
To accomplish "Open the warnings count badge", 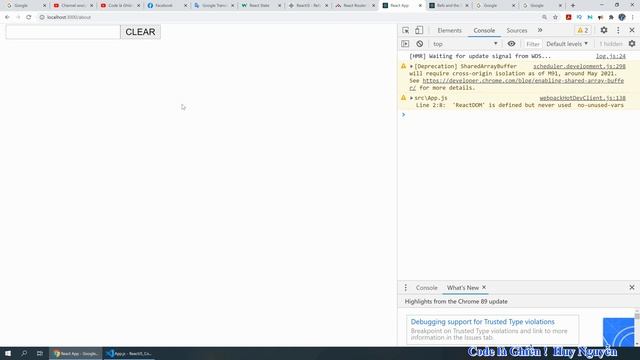I will tap(583, 30).
